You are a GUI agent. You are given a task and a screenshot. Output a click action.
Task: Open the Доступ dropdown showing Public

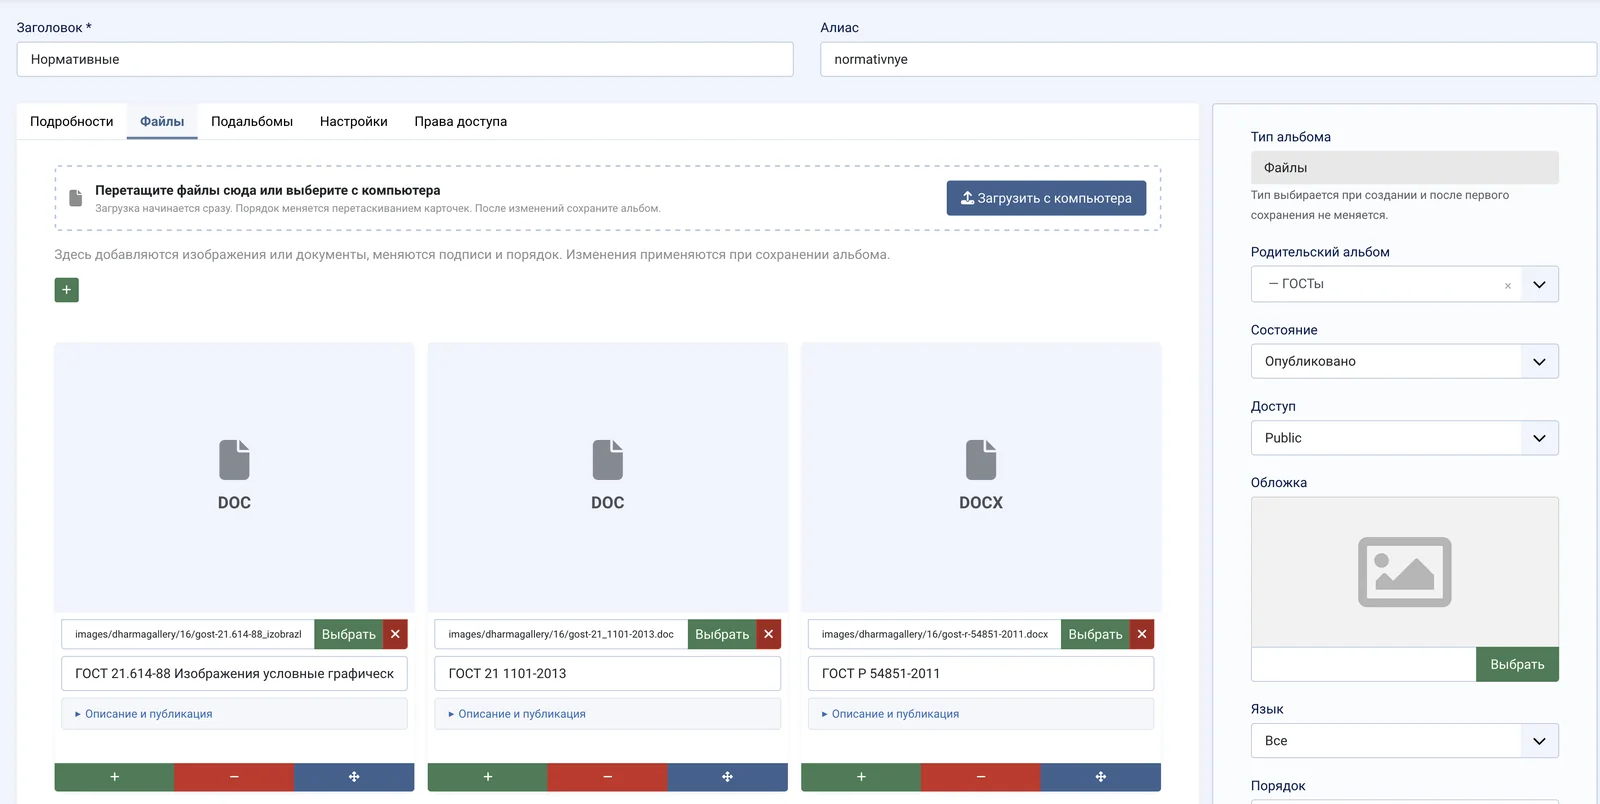click(1404, 438)
